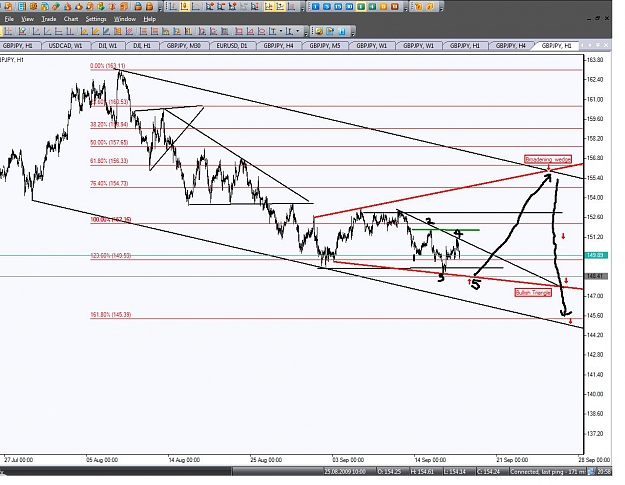The image size is (625, 485).
Task: Click the 161.80% (145.39) Fibonacci level label
Action: (110, 314)
